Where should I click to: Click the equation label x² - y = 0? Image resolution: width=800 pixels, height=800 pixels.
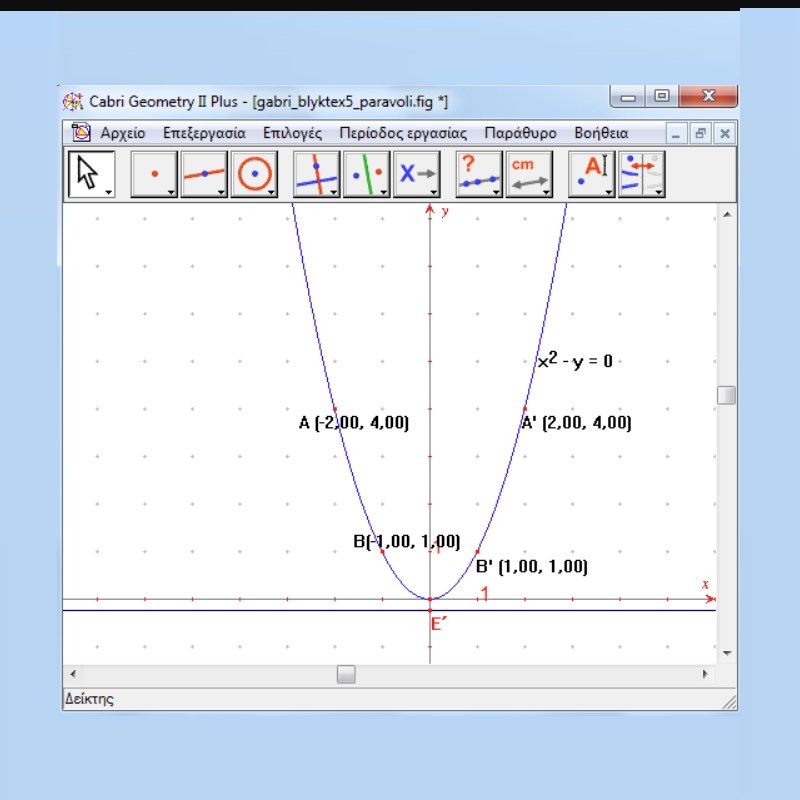coord(575,360)
